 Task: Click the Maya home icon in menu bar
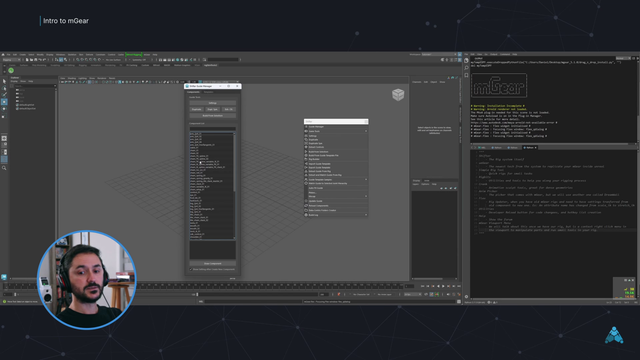[x=3, y=54]
